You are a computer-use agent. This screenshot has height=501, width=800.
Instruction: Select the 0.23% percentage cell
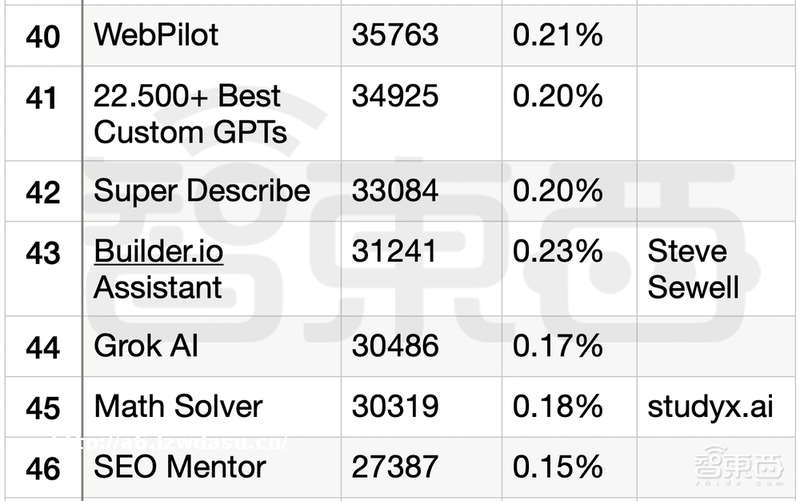(x=557, y=252)
